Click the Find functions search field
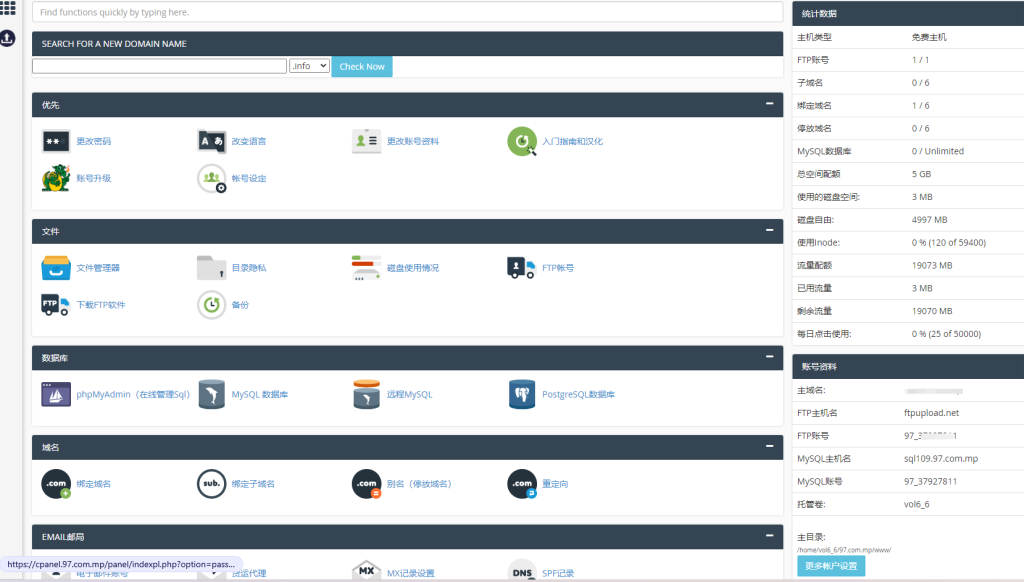The height and width of the screenshot is (582, 1024). [407, 12]
